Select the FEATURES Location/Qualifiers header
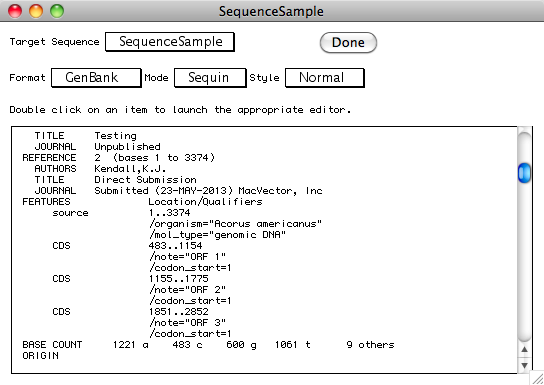The image size is (544, 385). click(142, 202)
